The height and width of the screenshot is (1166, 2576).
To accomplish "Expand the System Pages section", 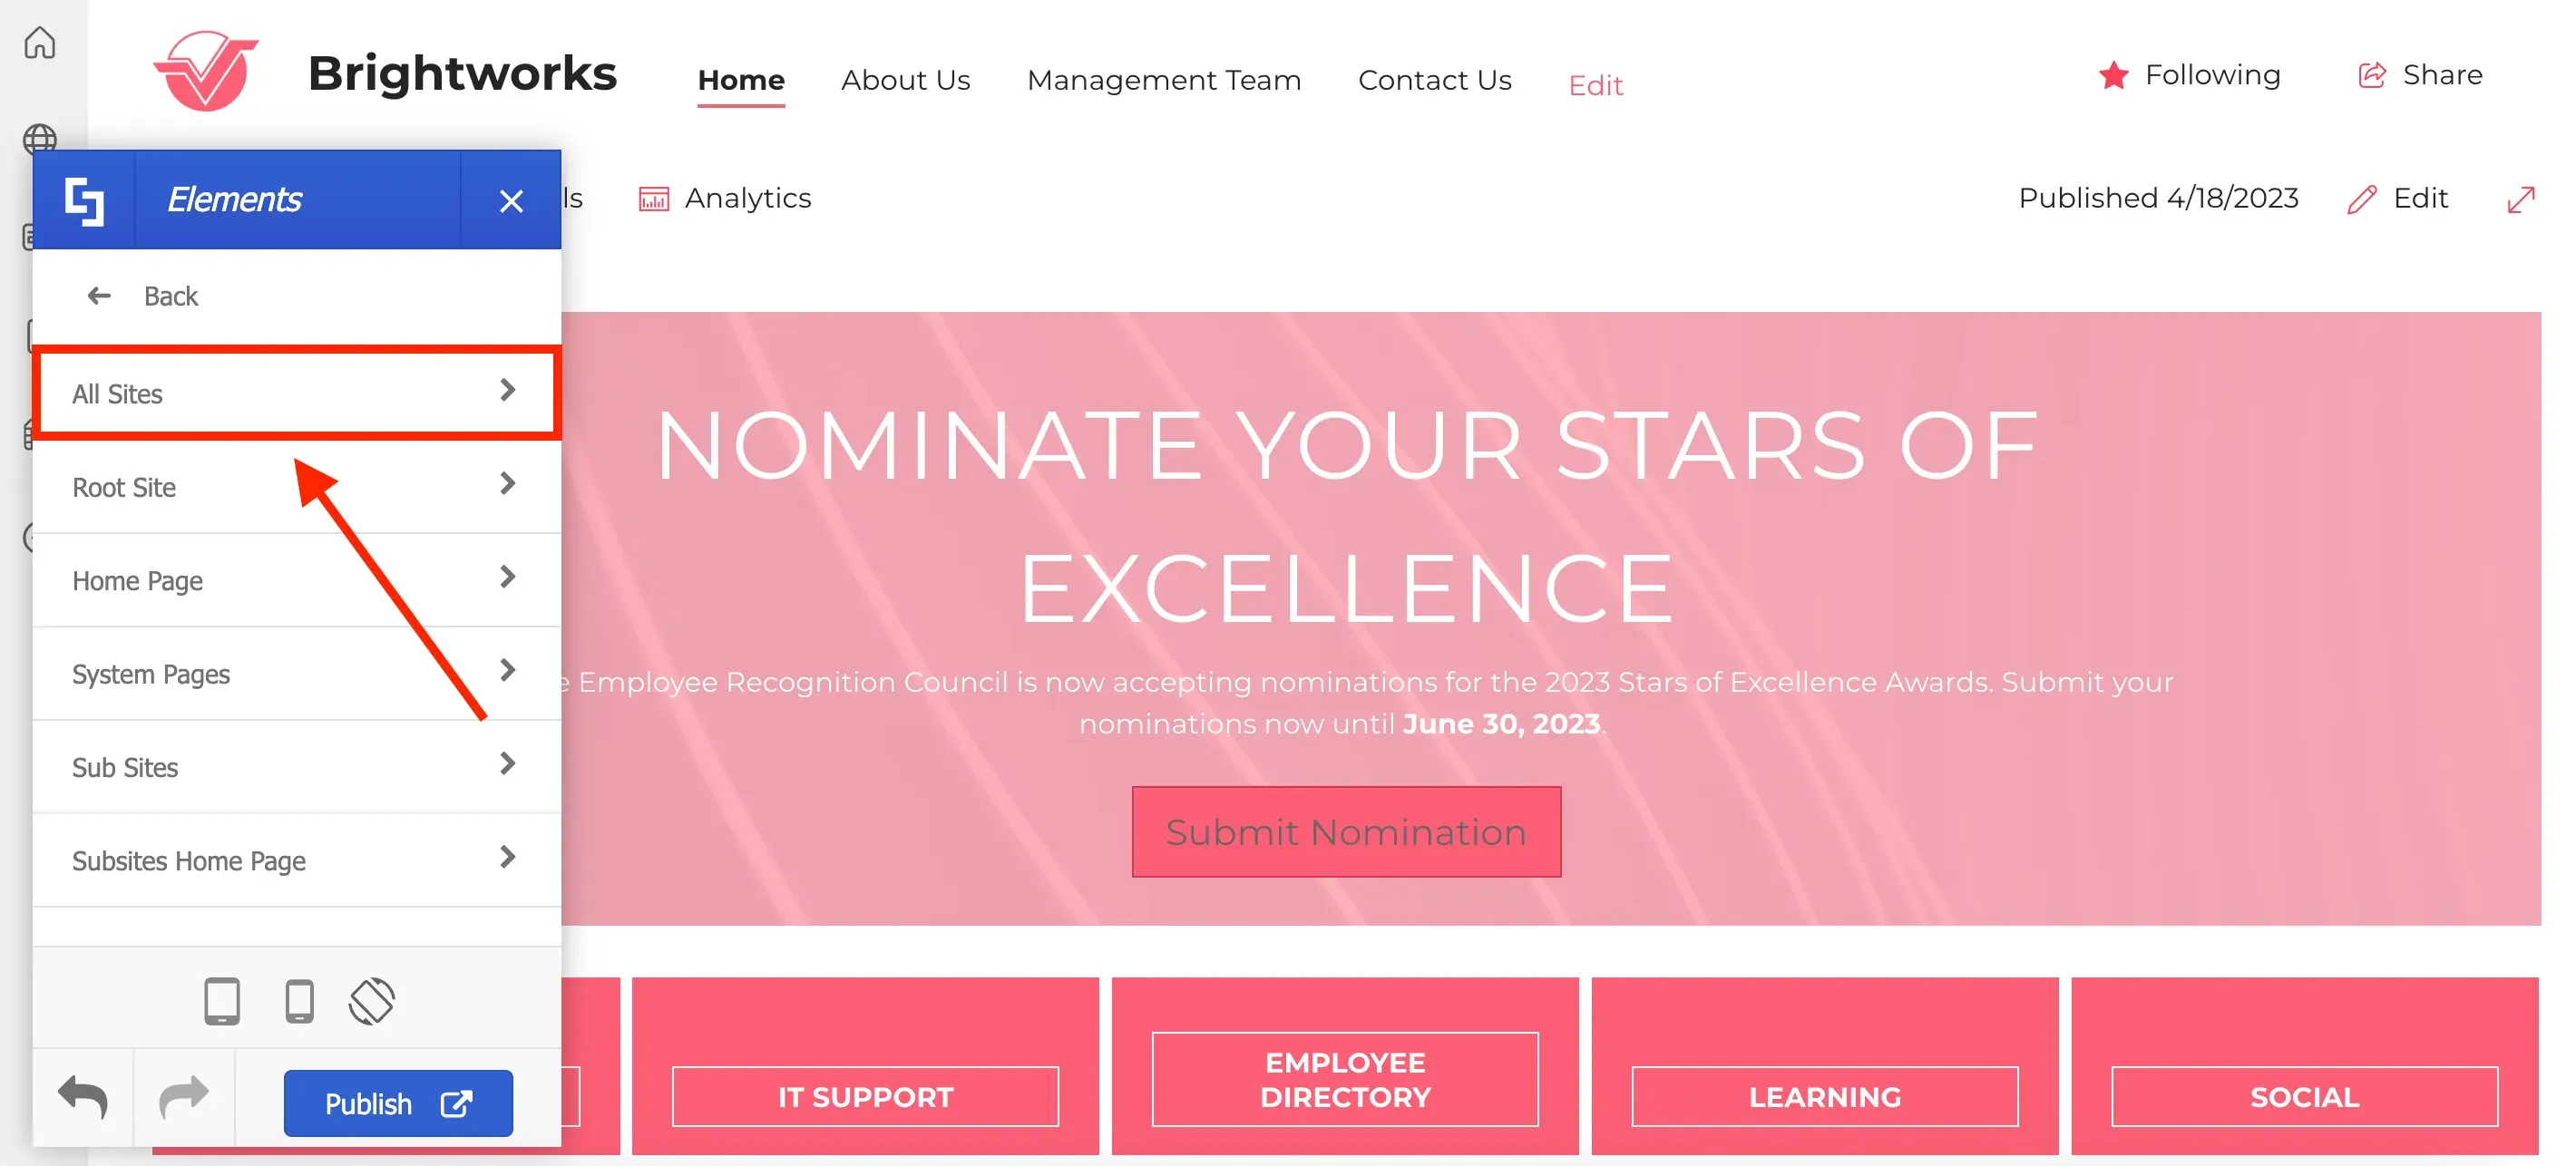I will click(x=297, y=674).
